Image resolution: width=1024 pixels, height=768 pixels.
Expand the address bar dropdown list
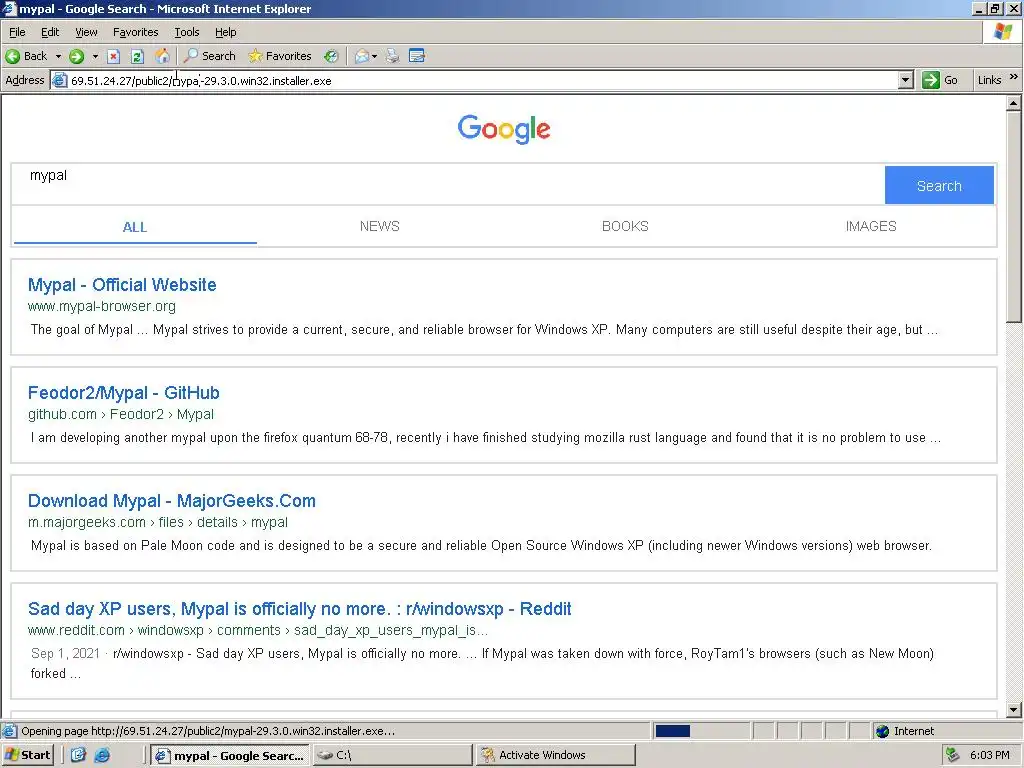tap(905, 80)
